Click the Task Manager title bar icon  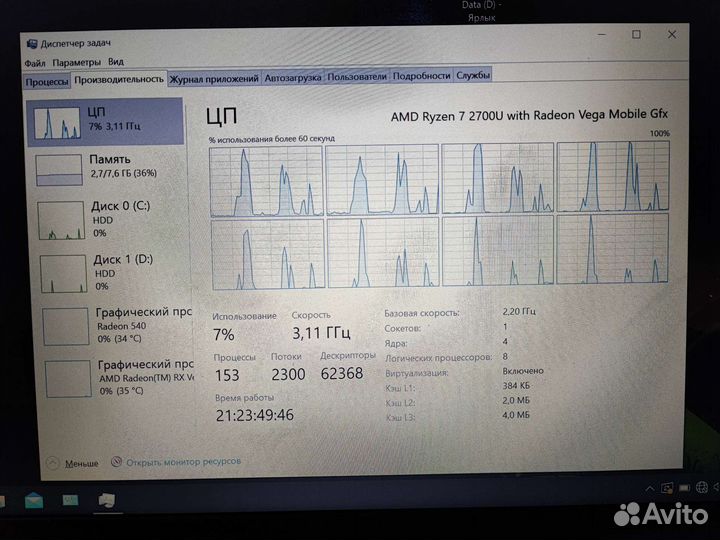(x=32, y=44)
